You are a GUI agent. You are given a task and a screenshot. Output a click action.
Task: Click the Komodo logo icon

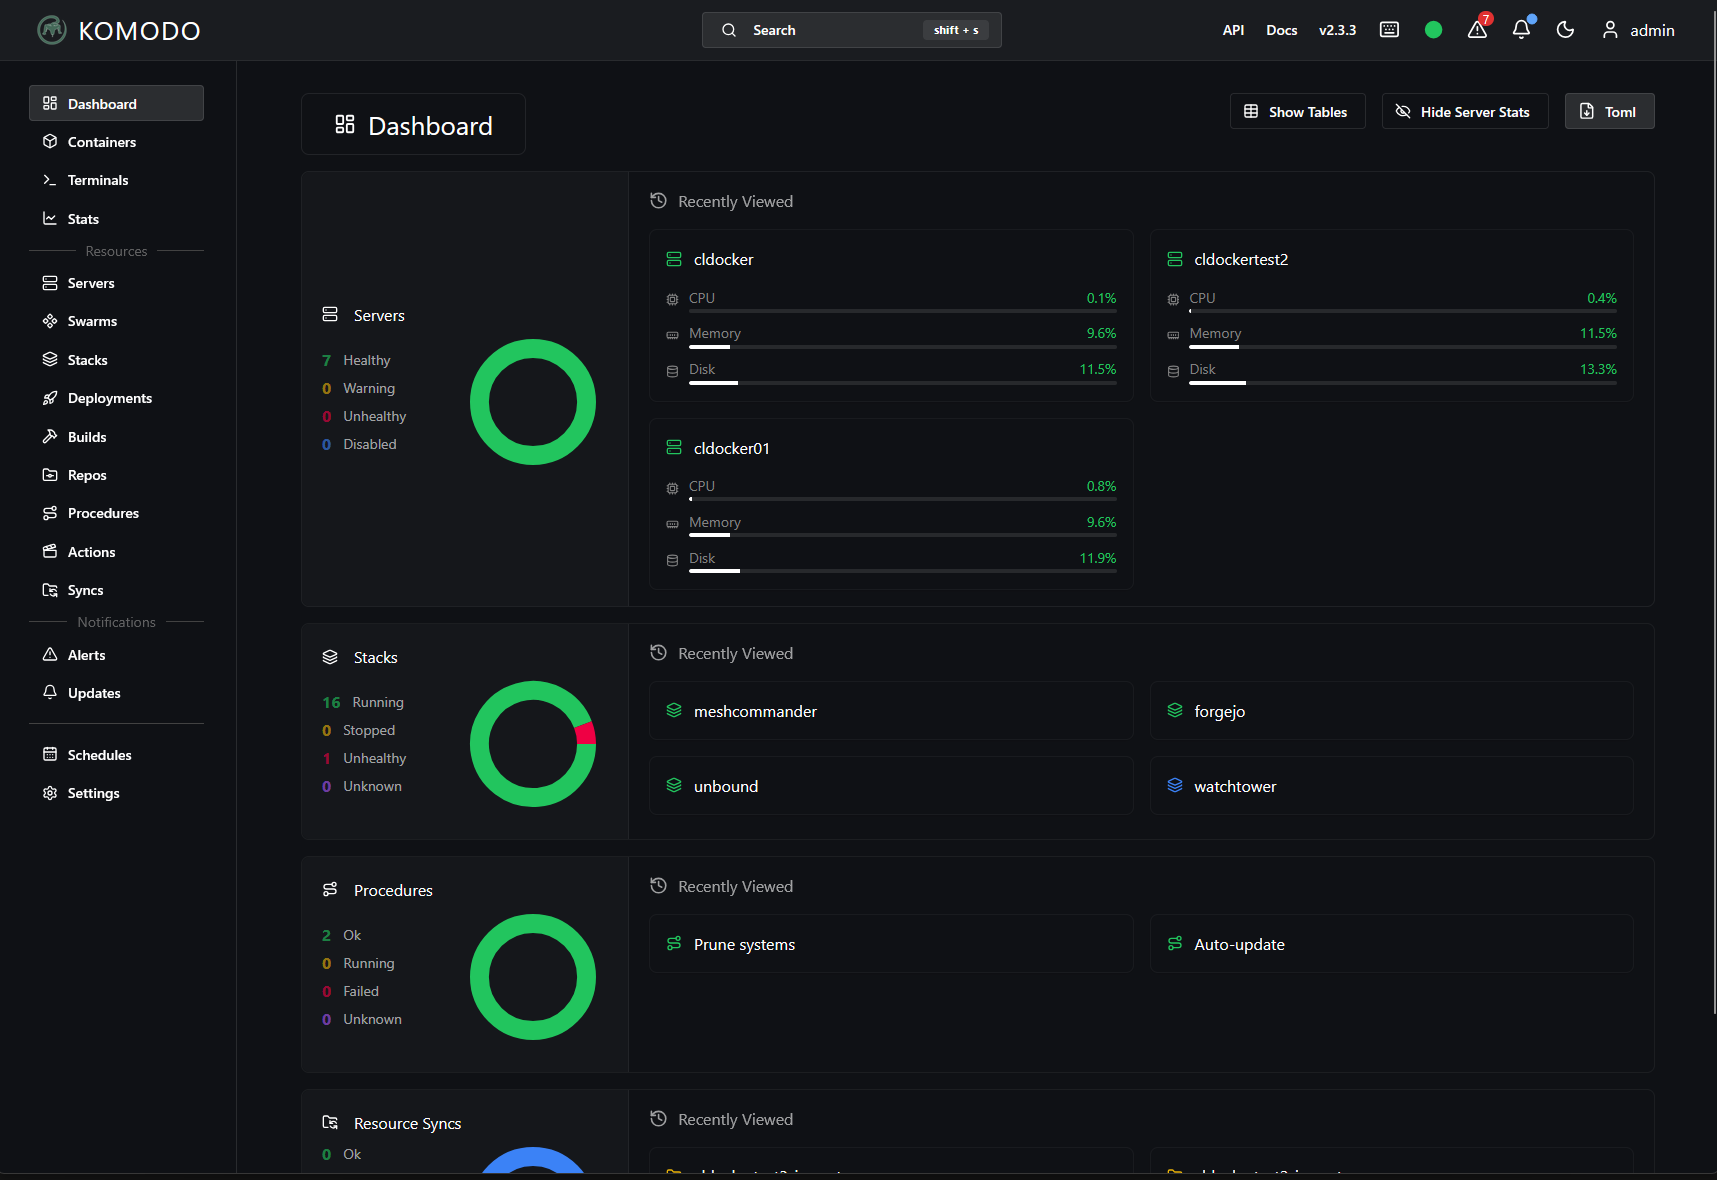coord(52,30)
